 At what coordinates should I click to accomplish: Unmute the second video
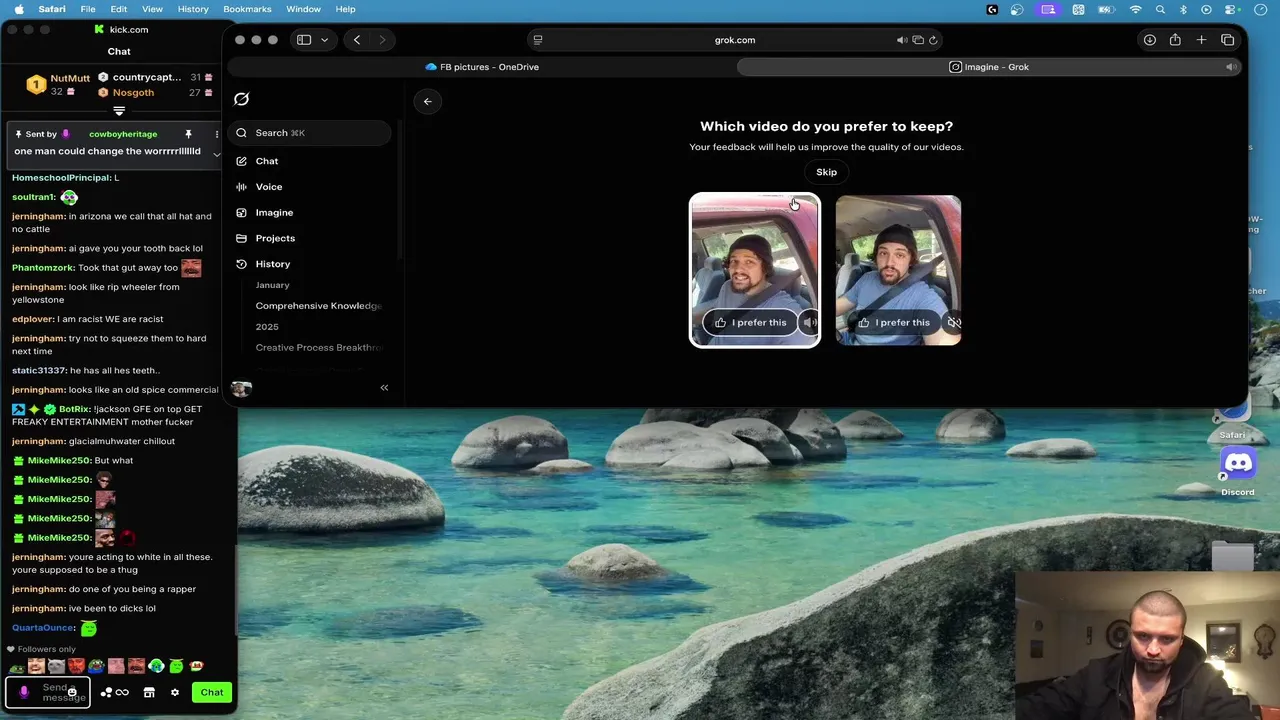point(954,322)
